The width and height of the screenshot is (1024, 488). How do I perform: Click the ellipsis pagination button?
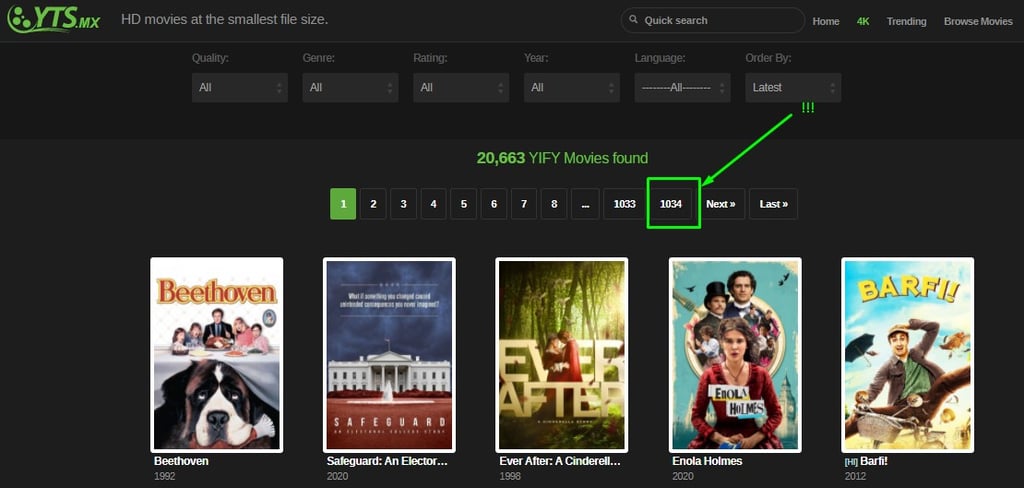point(585,204)
